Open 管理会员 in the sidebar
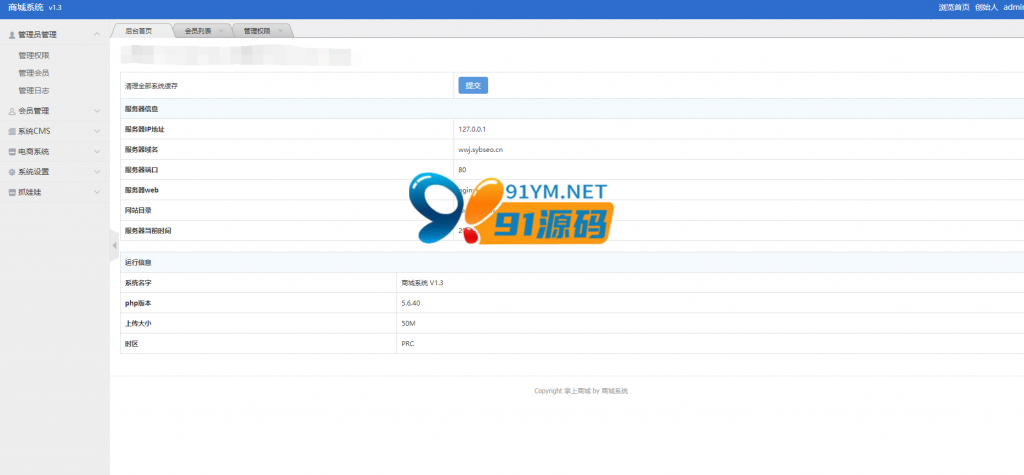The image size is (1024, 475). click(x=34, y=73)
